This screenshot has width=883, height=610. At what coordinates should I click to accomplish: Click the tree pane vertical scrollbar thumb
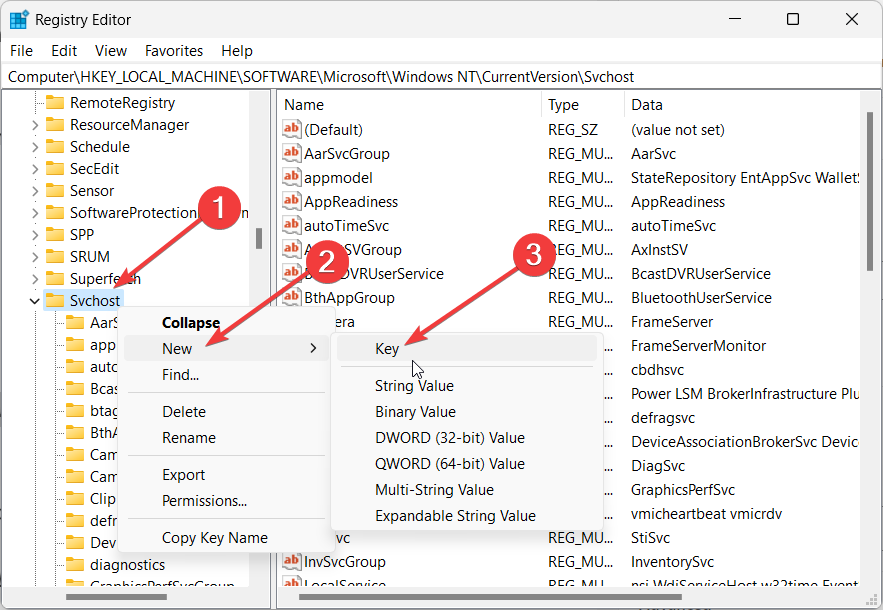pyautogui.click(x=258, y=238)
